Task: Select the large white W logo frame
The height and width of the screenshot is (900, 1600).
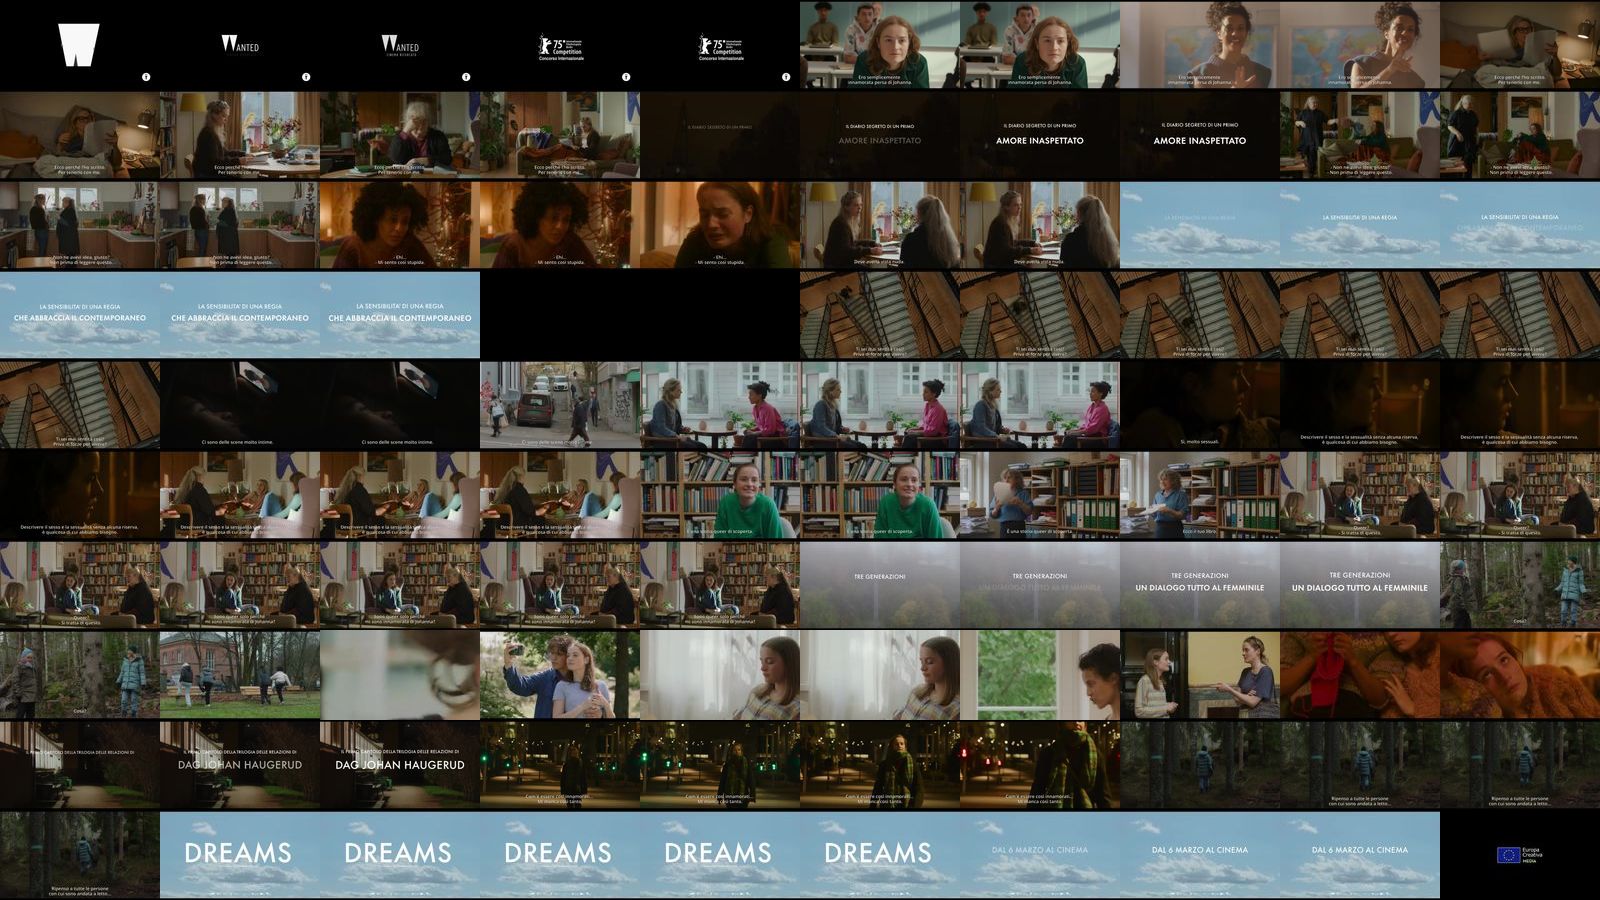Action: tap(80, 45)
